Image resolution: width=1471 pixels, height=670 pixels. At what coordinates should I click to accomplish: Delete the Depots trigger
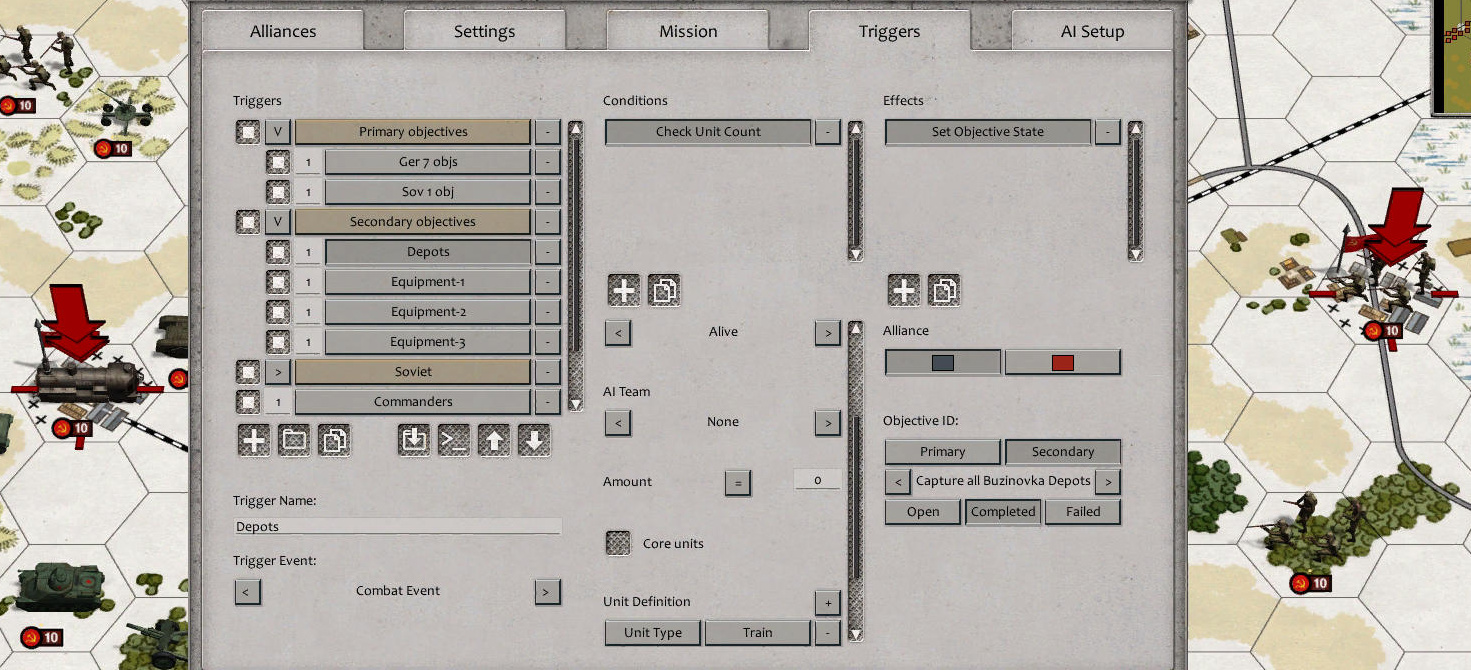coord(547,252)
